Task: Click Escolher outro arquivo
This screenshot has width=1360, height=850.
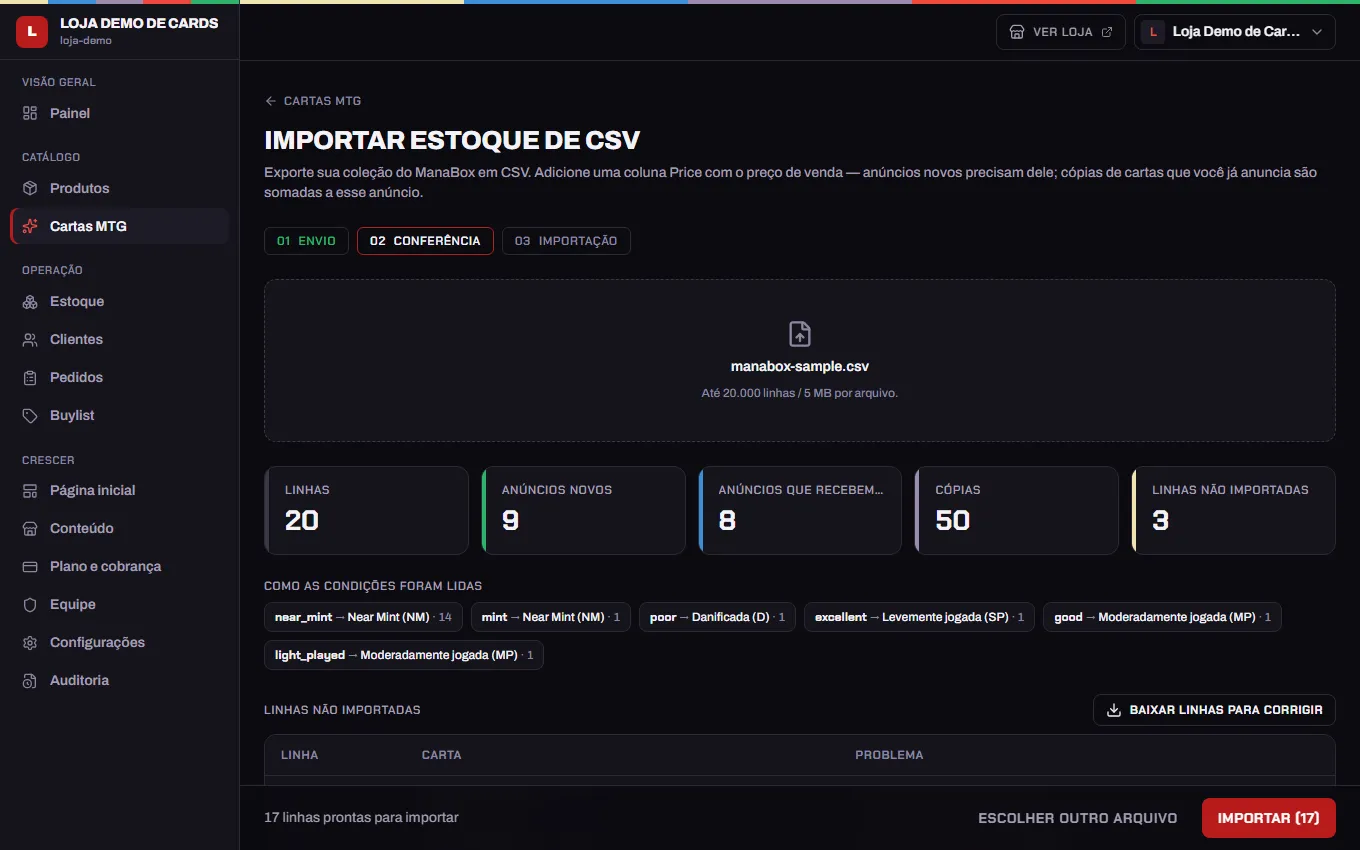Action: coord(1078,818)
